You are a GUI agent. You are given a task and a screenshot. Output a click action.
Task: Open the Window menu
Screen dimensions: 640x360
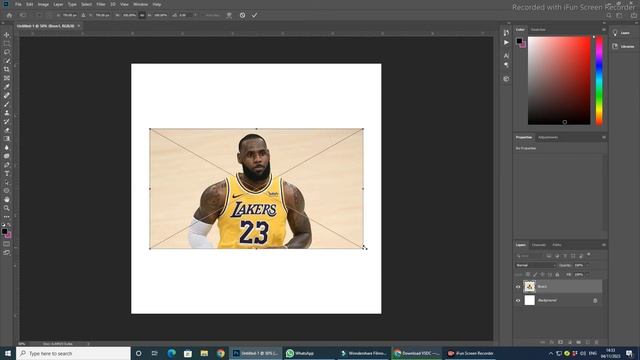(x=141, y=4)
